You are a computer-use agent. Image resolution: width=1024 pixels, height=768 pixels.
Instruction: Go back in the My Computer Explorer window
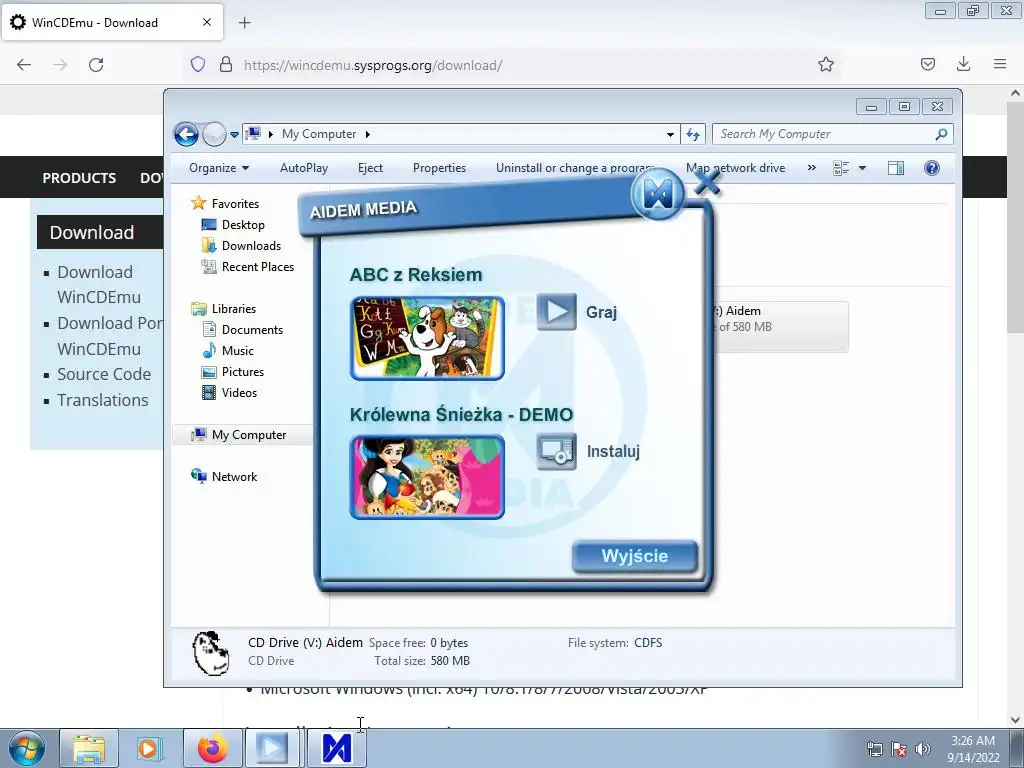click(186, 135)
